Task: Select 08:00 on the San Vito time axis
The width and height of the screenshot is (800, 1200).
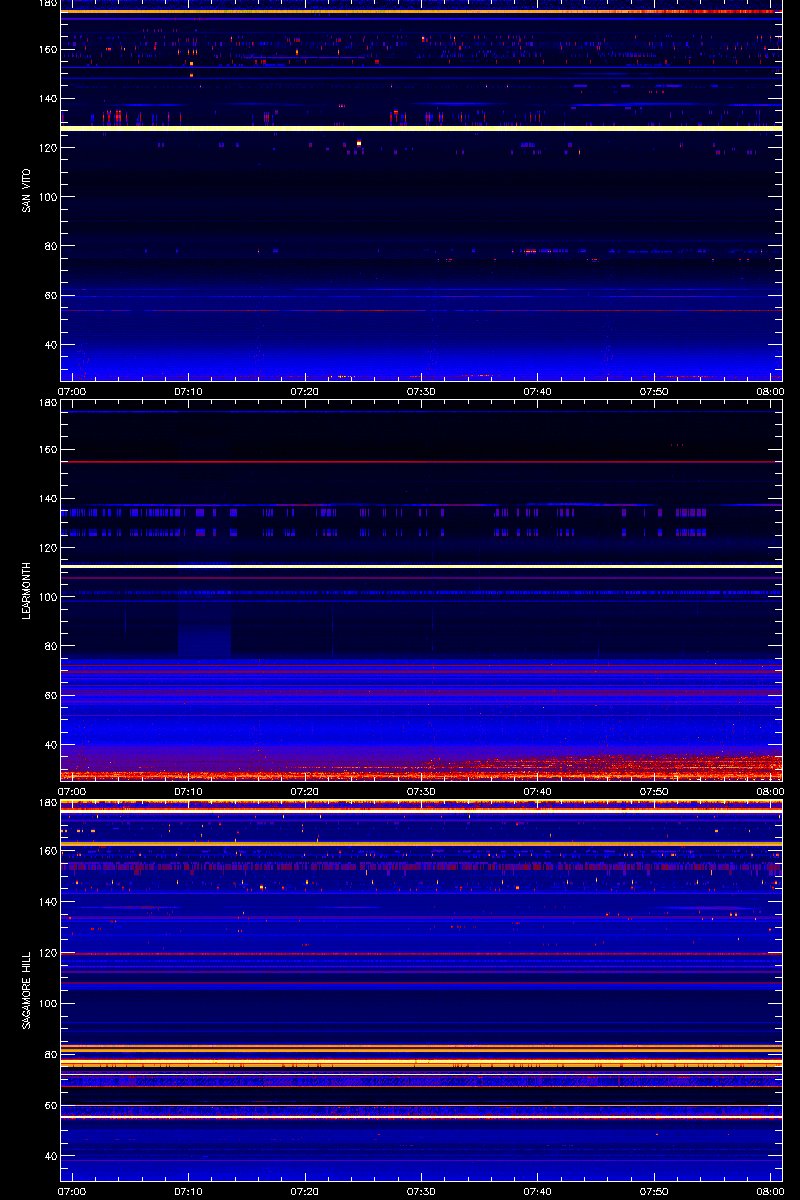Action: [x=770, y=391]
